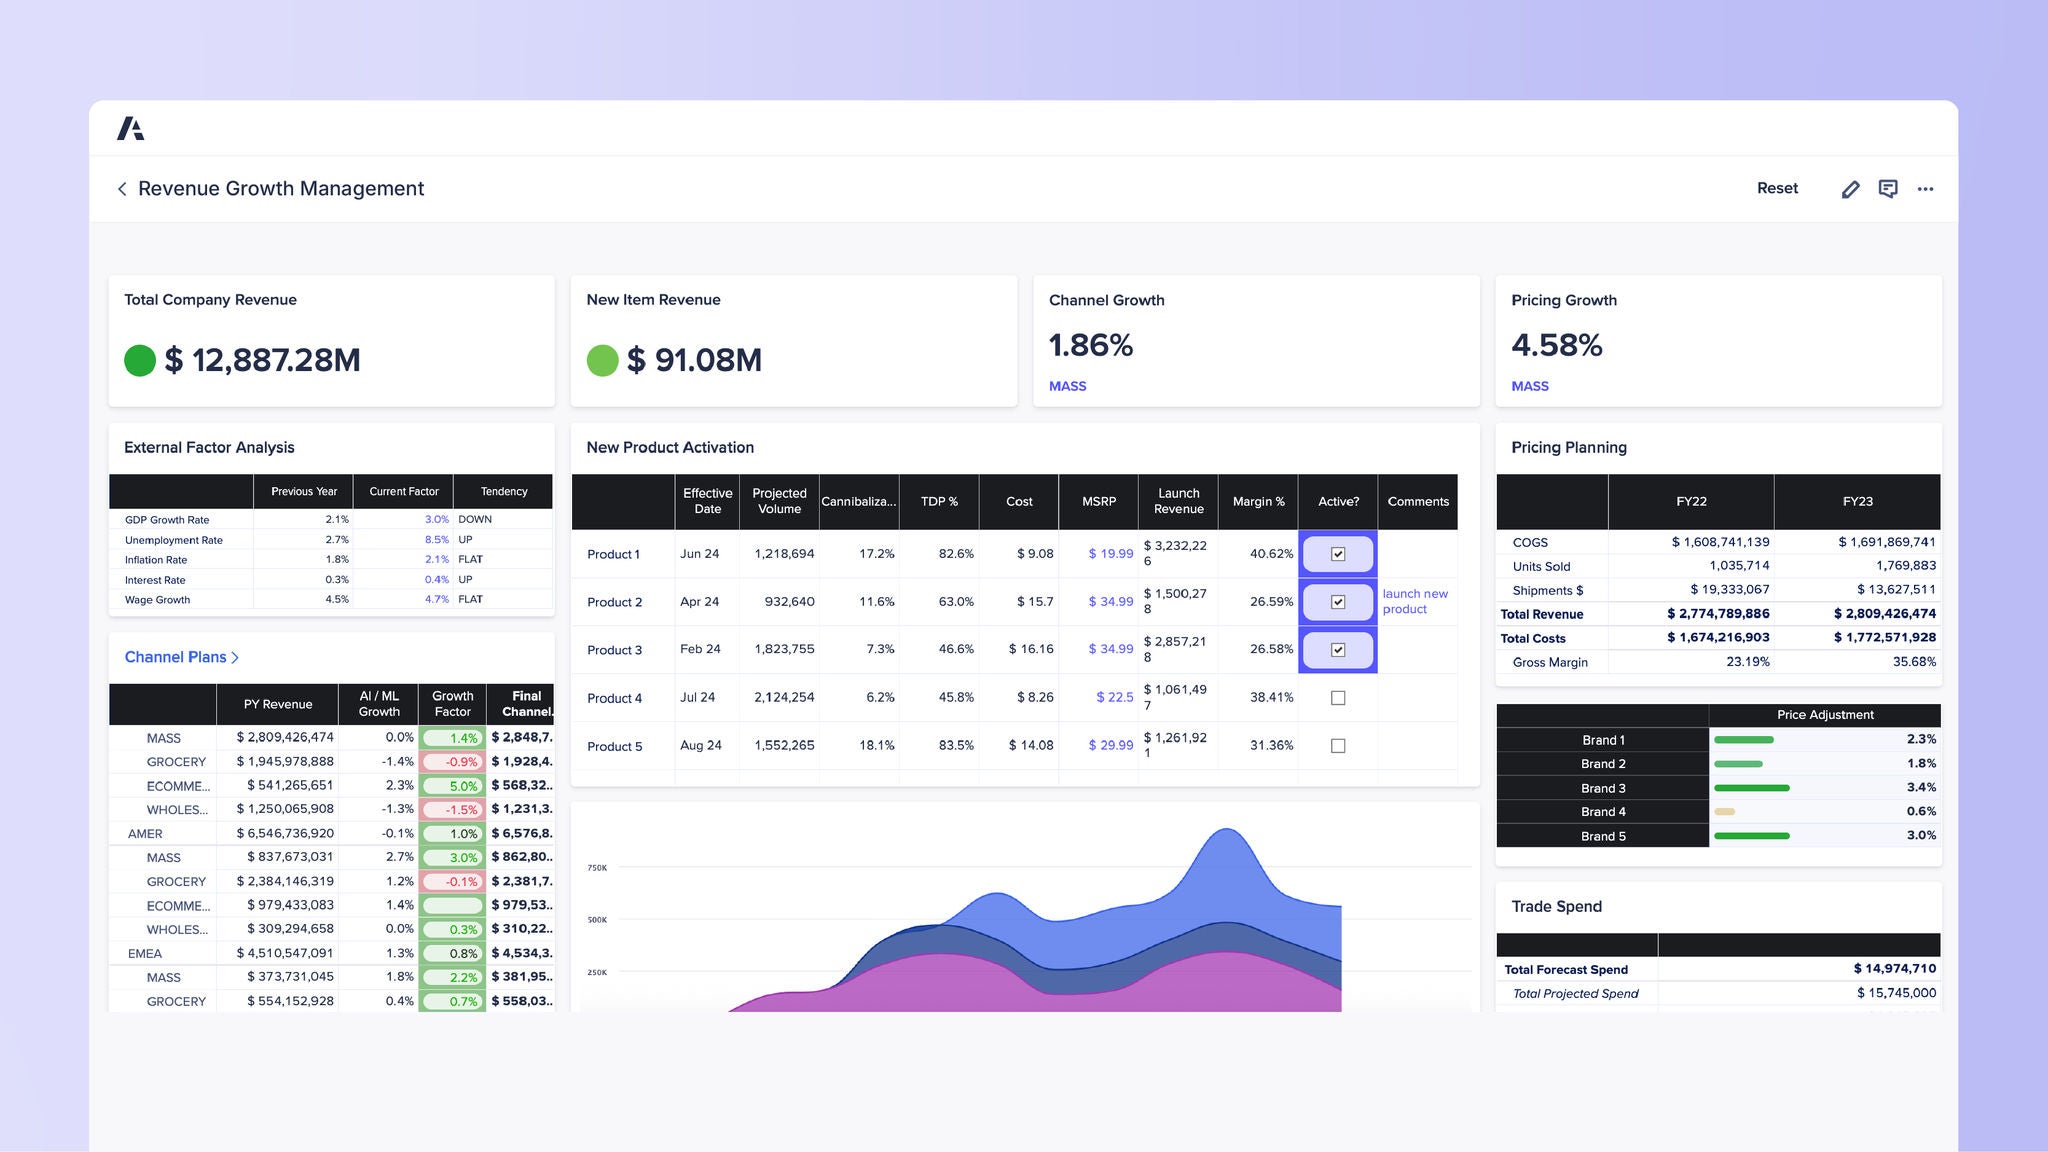Viewport: 2048px width, 1152px height.
Task: Click the launch new product annotation
Action: point(1414,601)
